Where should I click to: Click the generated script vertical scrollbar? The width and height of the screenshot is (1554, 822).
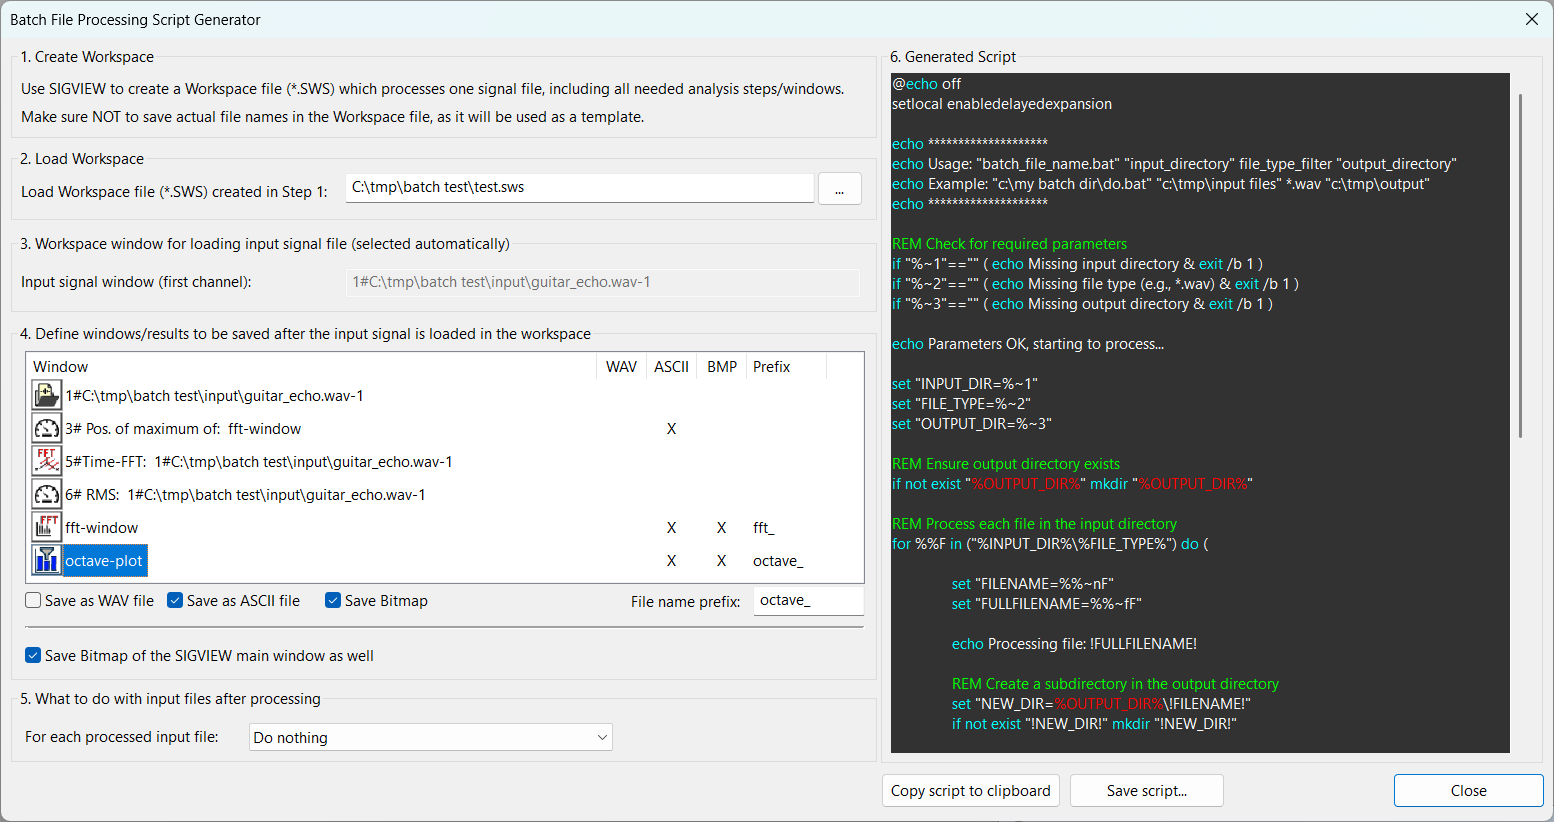tap(1520, 265)
